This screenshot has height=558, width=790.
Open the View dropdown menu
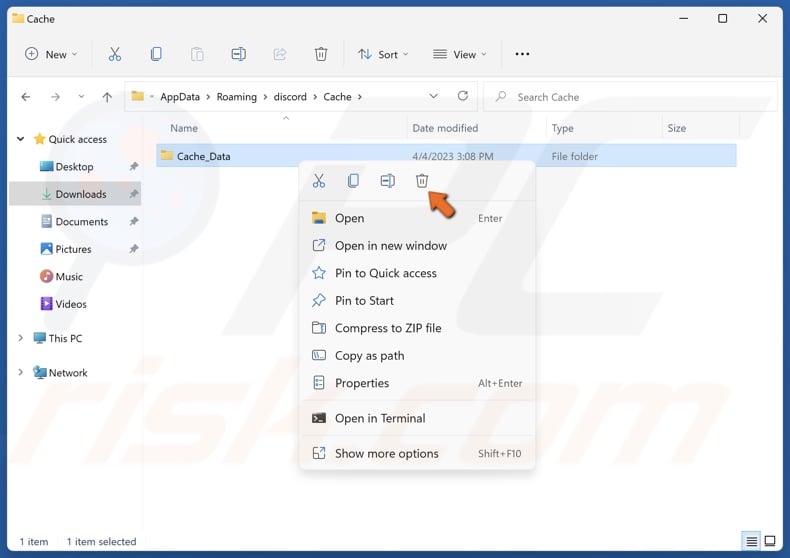click(460, 54)
